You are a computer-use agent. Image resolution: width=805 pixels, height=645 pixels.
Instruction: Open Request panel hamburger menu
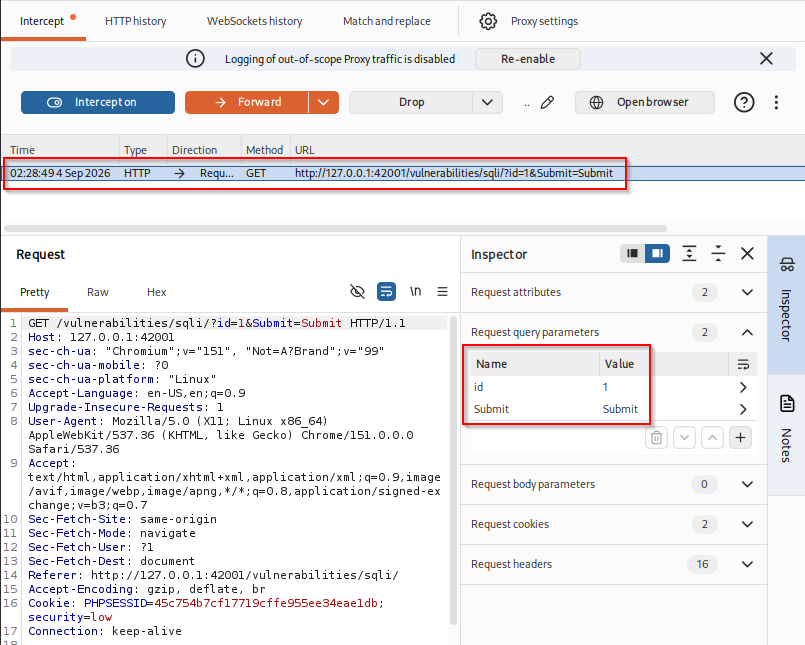[x=443, y=292]
